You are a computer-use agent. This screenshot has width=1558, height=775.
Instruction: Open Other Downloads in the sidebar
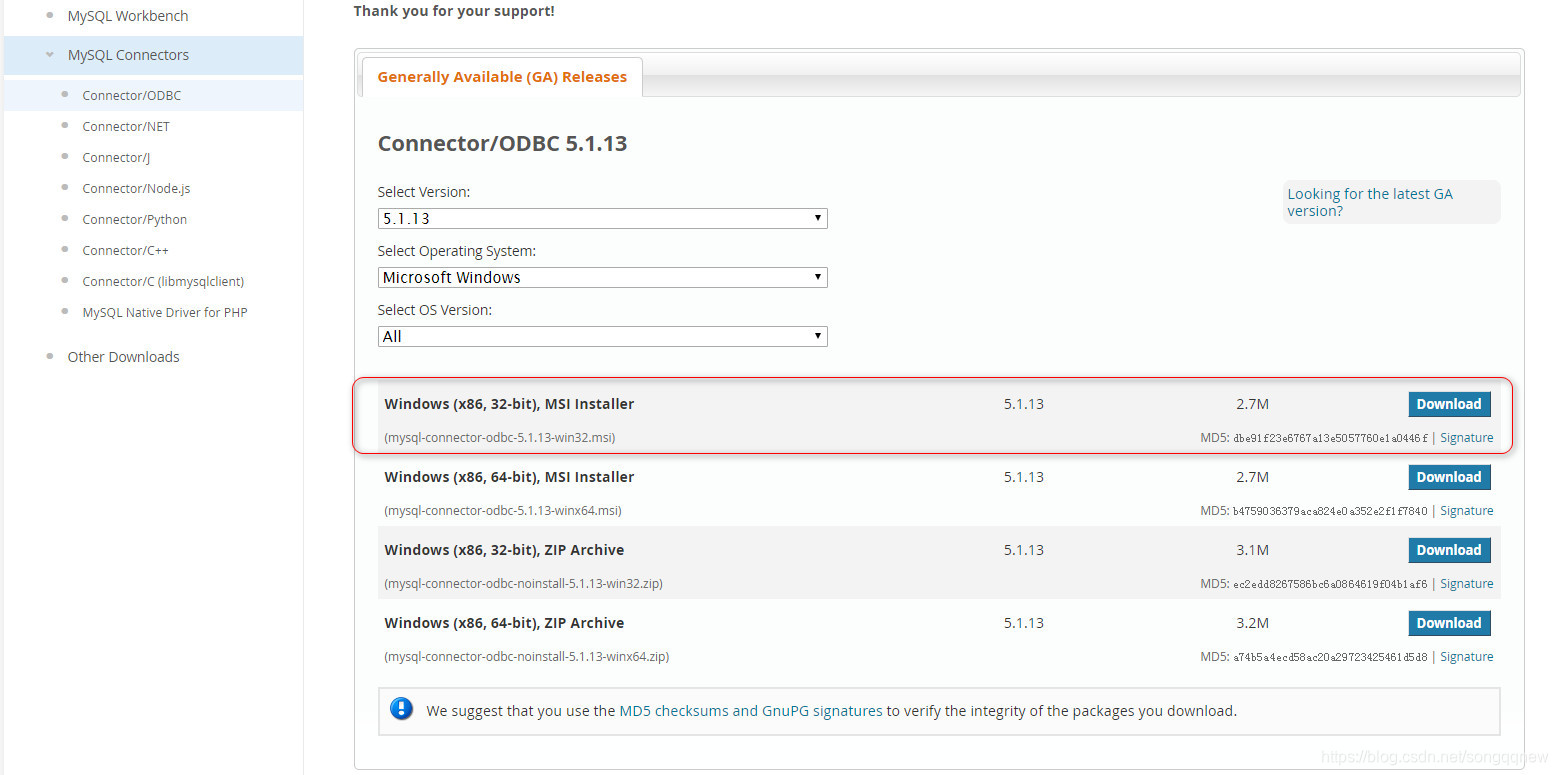click(123, 357)
